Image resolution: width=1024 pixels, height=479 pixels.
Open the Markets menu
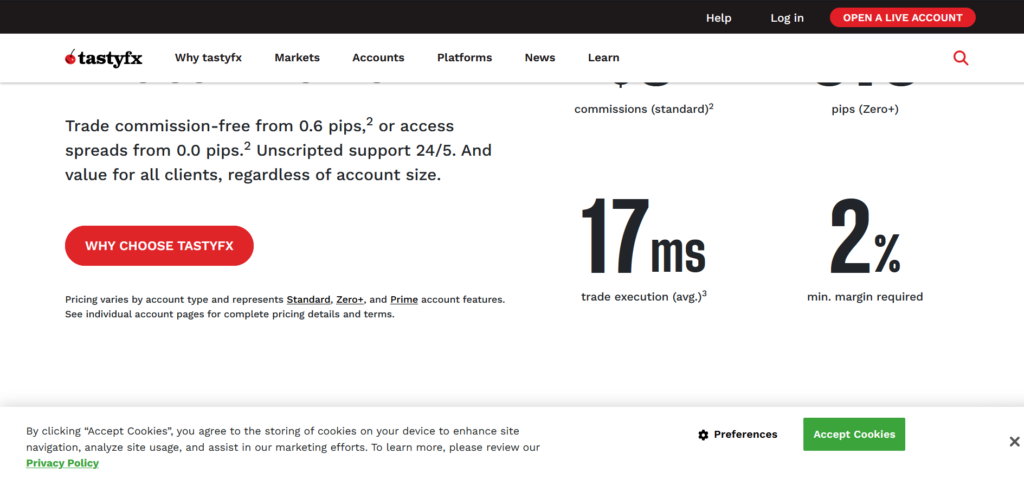click(297, 58)
